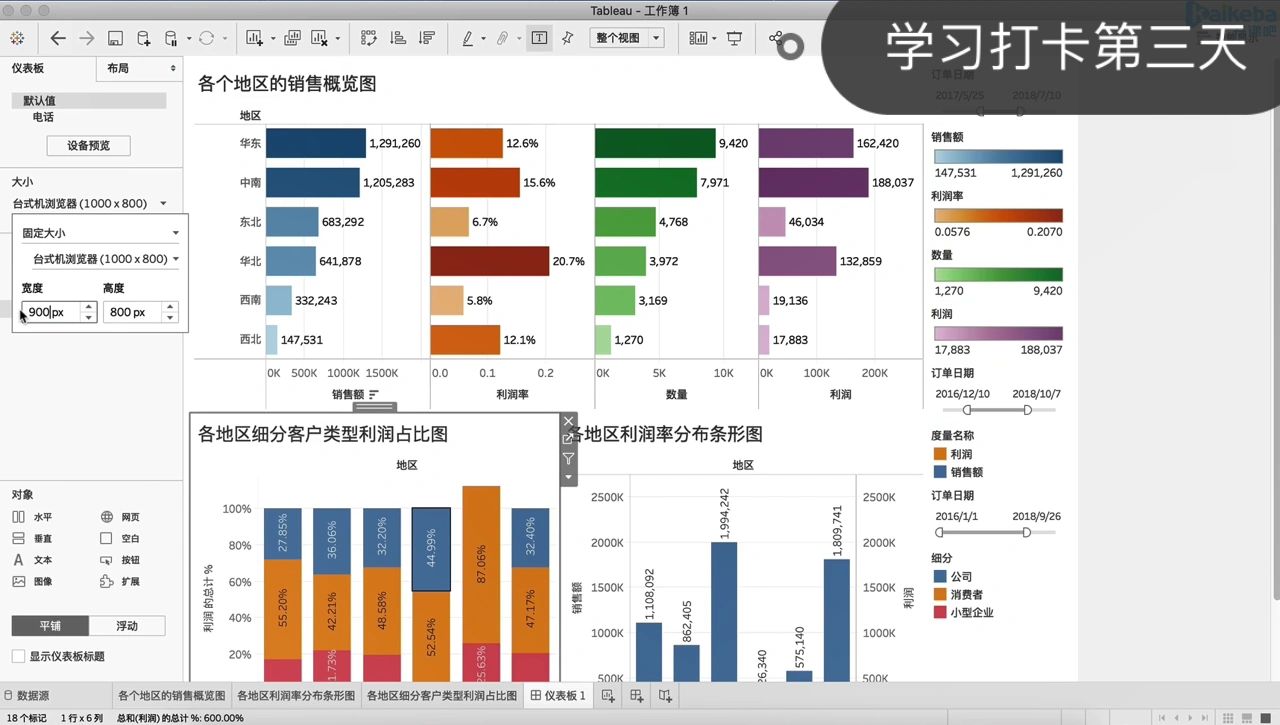Select the 扩展 extension object
Screen dimensions: 1280x725
pyautogui.click(x=120, y=581)
